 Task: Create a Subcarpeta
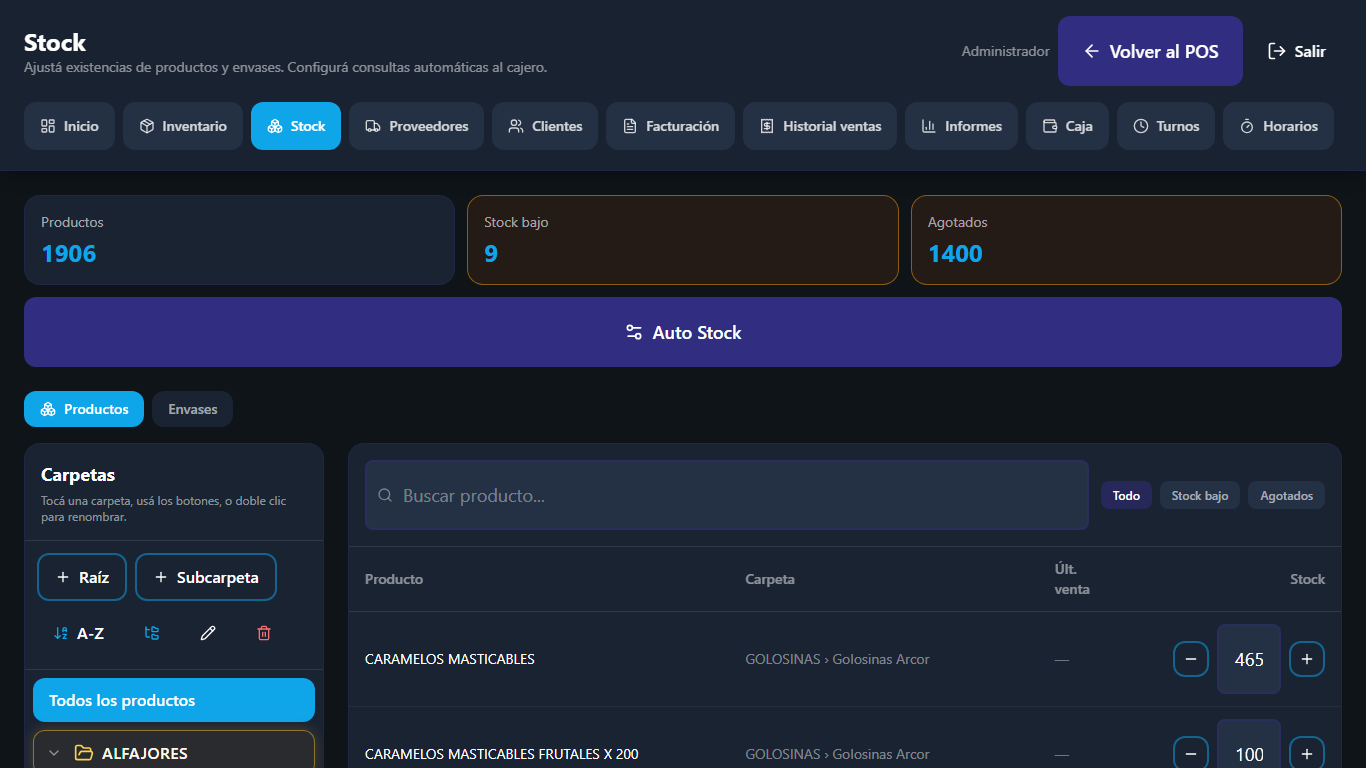click(206, 577)
